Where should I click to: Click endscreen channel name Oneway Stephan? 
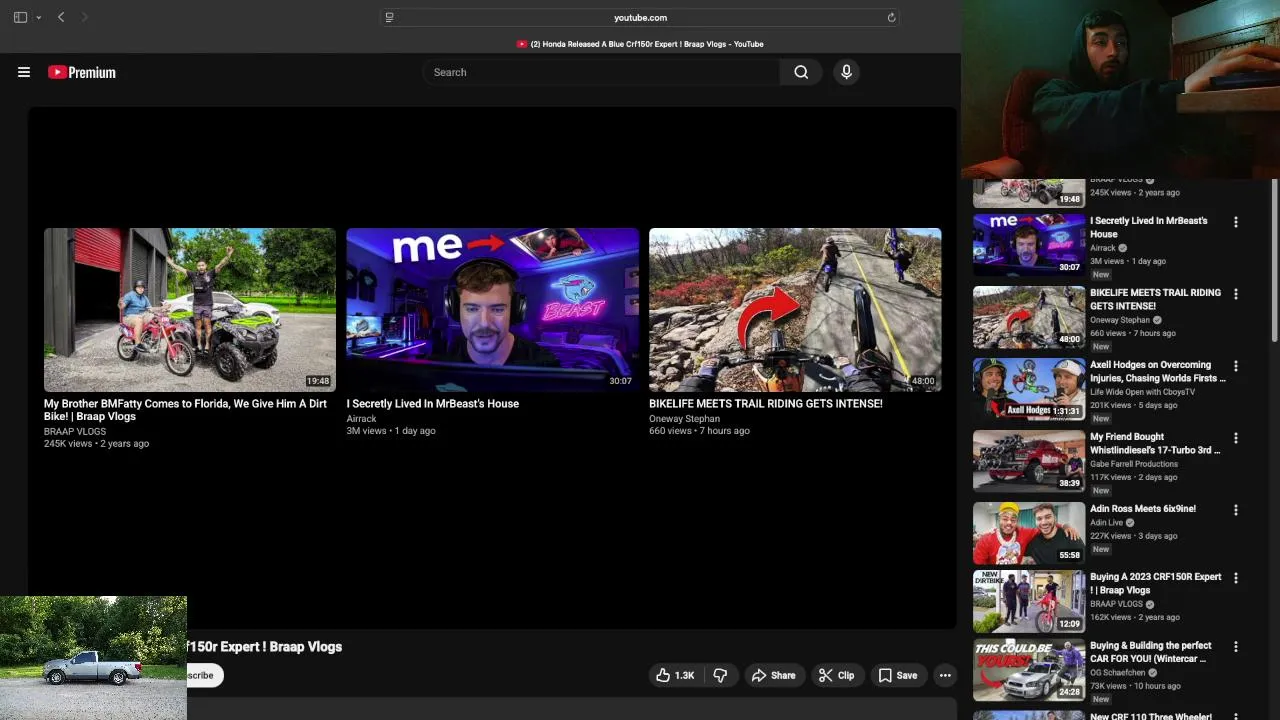[684, 419]
